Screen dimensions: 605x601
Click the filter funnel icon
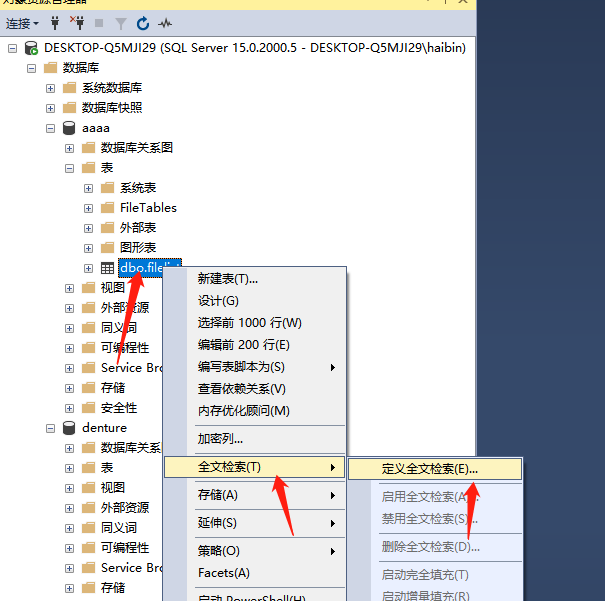pos(121,24)
